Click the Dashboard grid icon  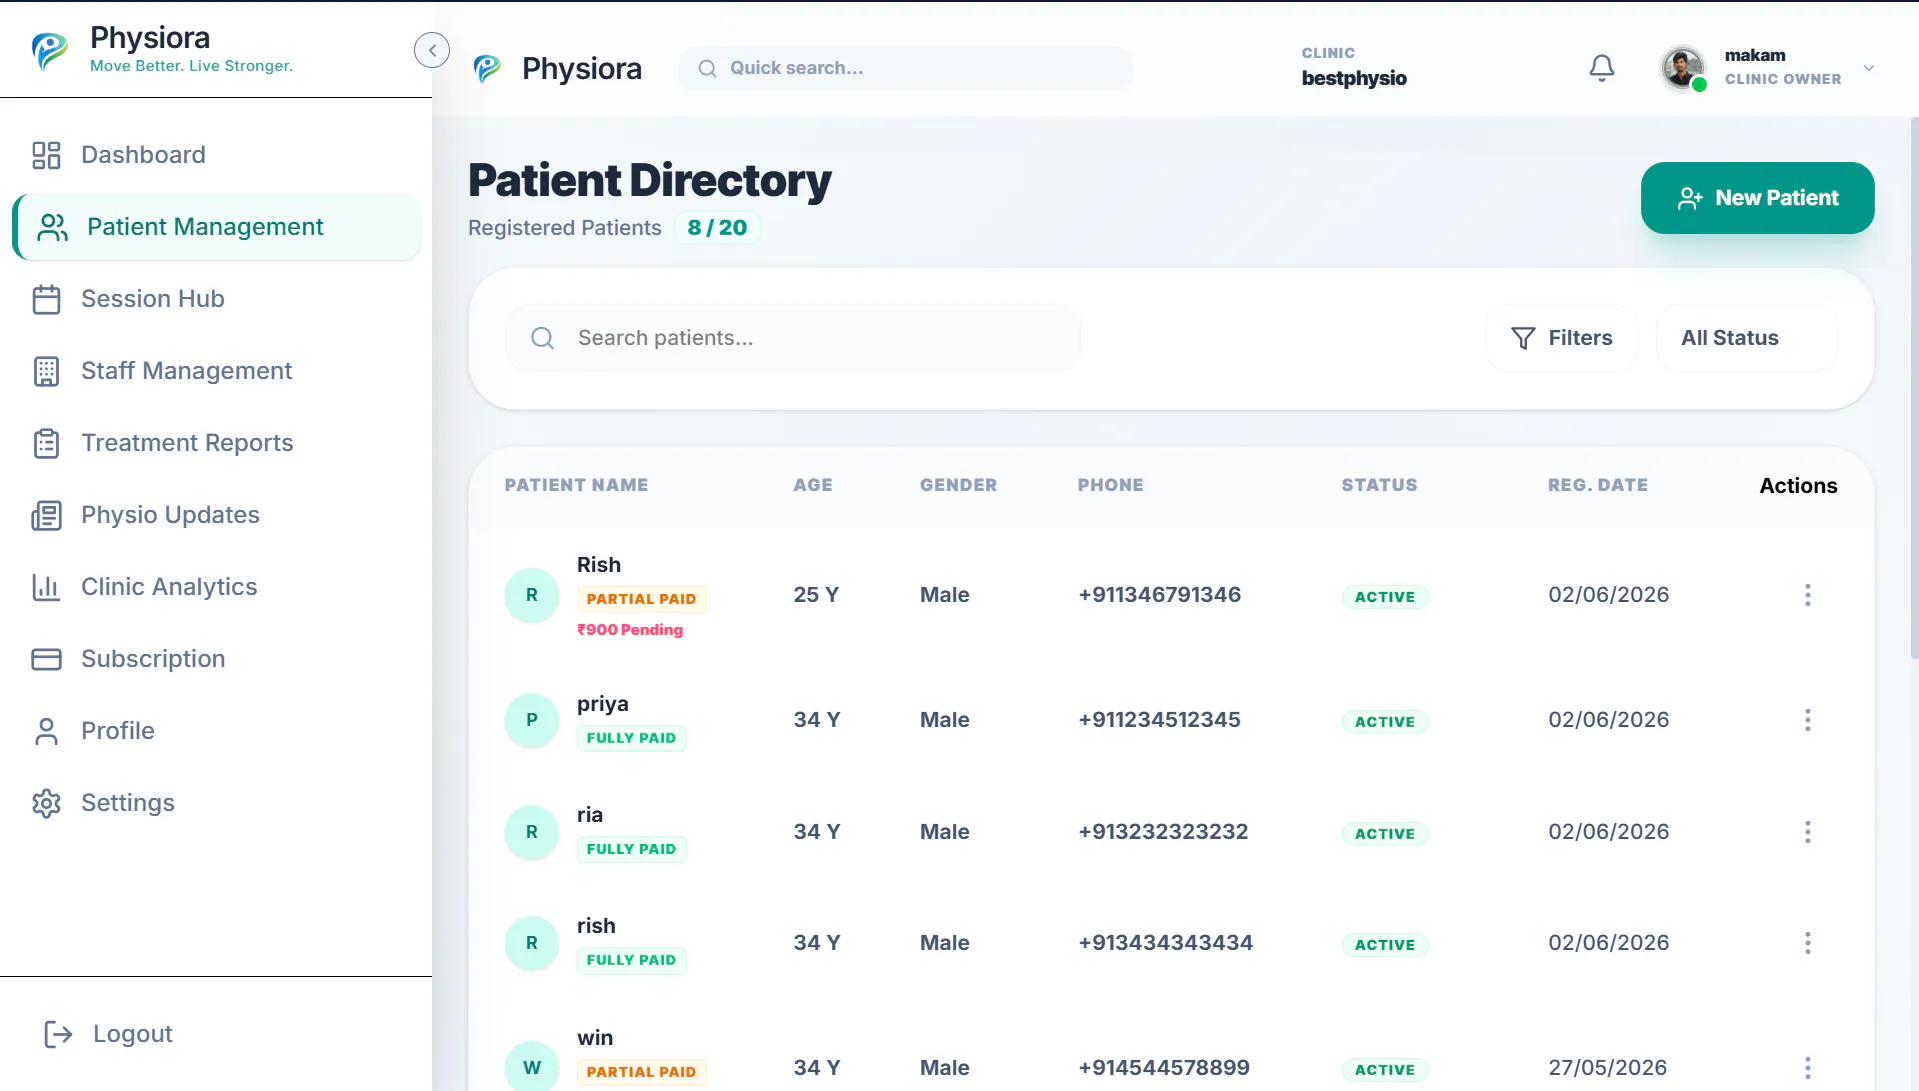click(x=46, y=155)
